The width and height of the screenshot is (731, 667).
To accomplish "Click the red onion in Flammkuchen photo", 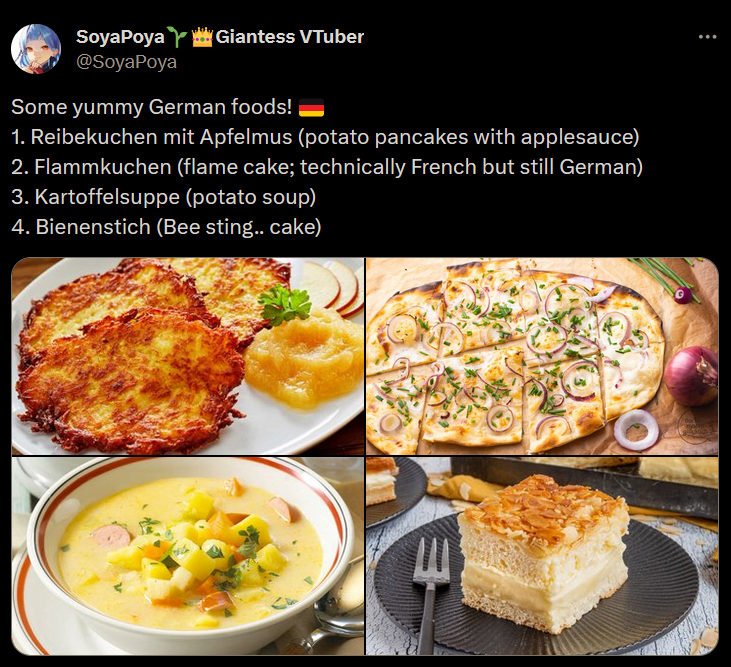I will tap(691, 376).
